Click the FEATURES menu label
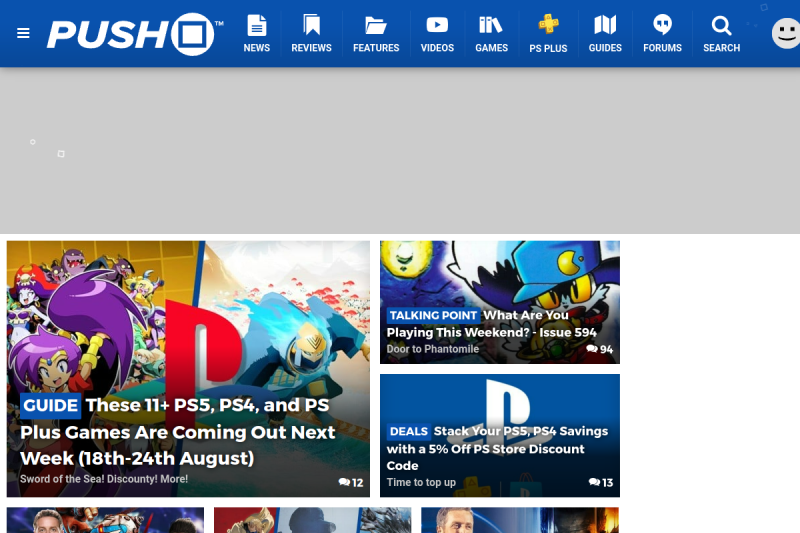This screenshot has width=800, height=533. (x=376, y=48)
